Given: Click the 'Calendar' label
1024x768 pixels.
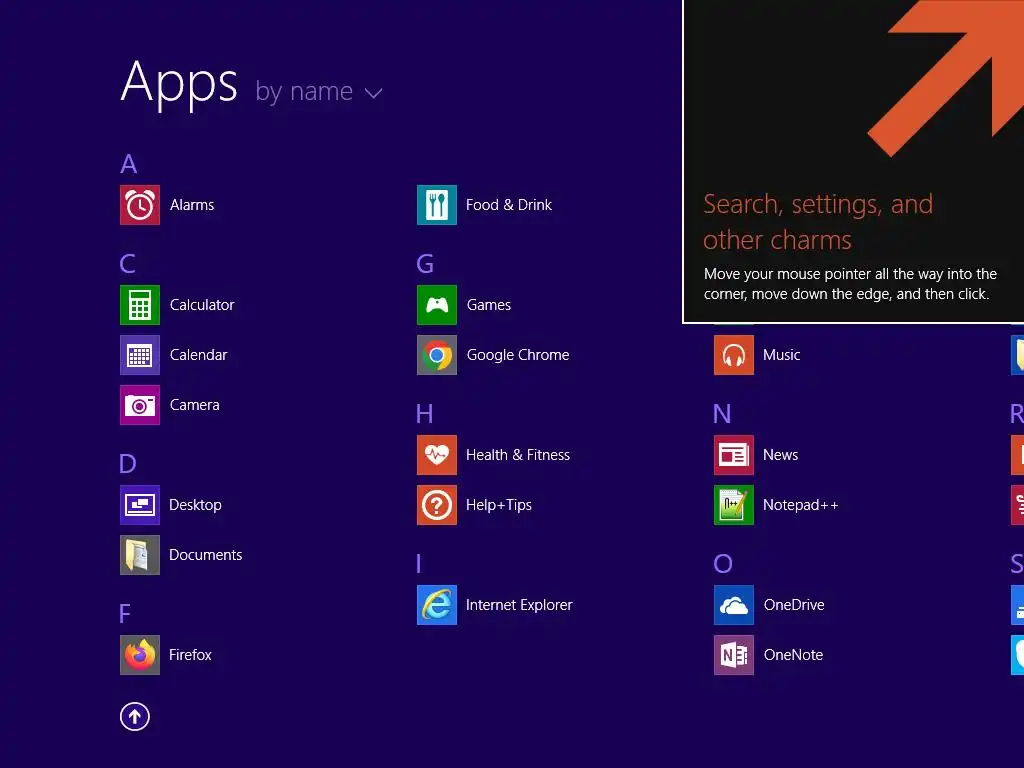Looking at the screenshot, I should [x=199, y=355].
